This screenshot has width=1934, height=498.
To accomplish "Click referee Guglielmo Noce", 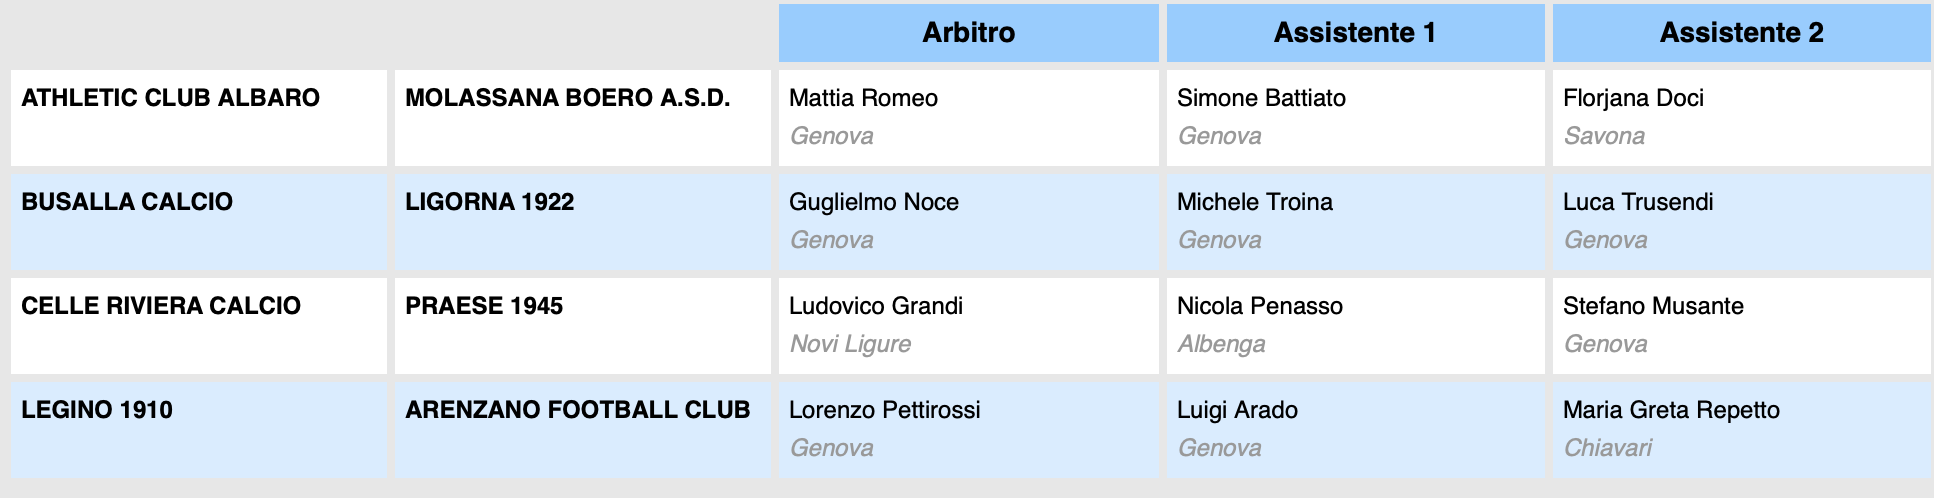I will pyautogui.click(x=873, y=202).
